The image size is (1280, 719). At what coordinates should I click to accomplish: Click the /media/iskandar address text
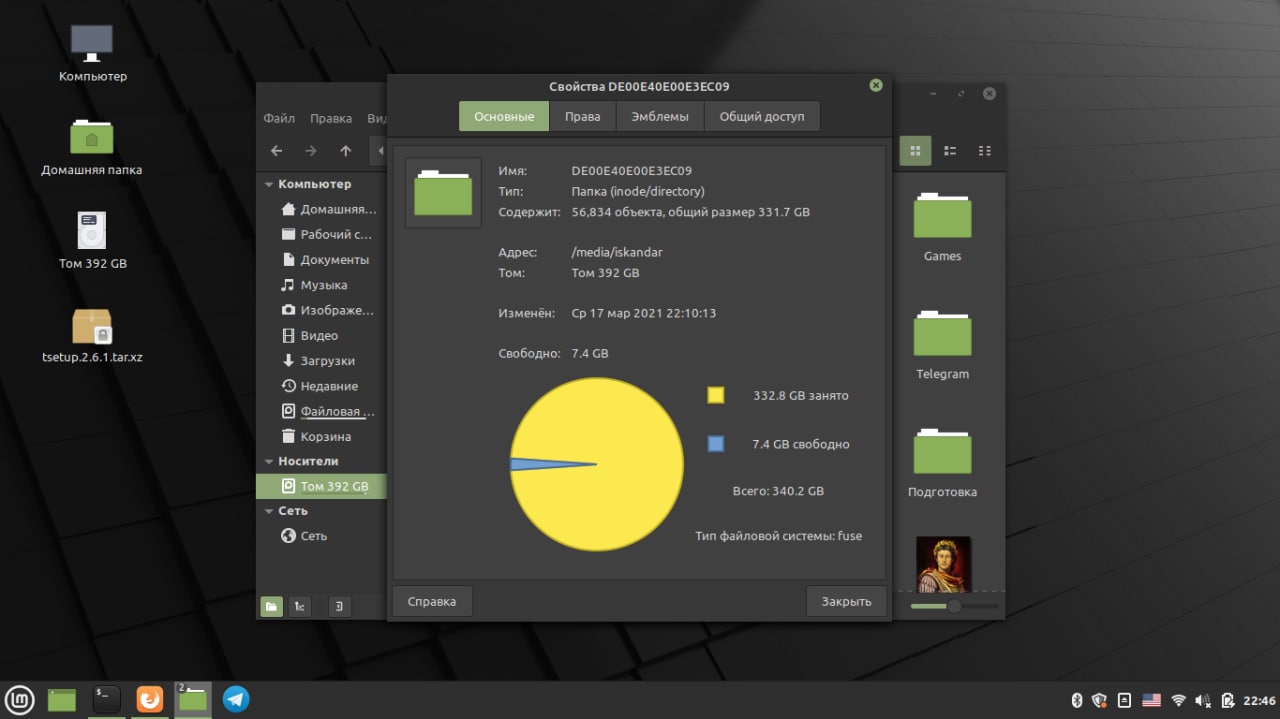[x=617, y=253]
